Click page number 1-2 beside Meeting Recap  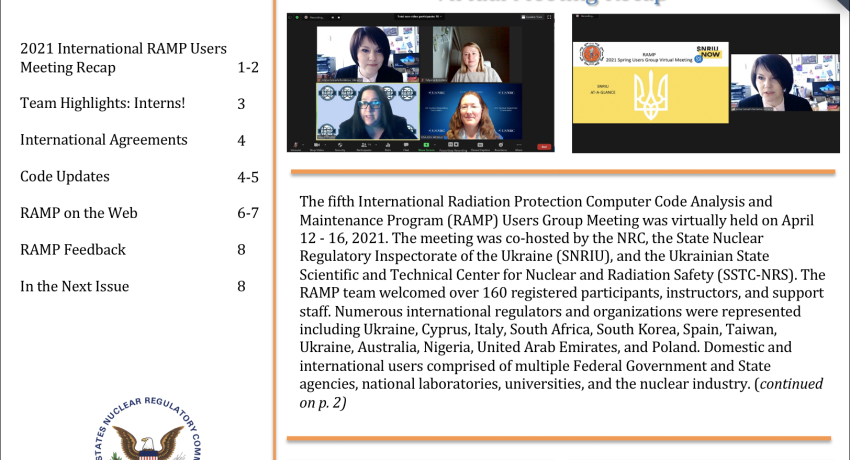click(248, 68)
